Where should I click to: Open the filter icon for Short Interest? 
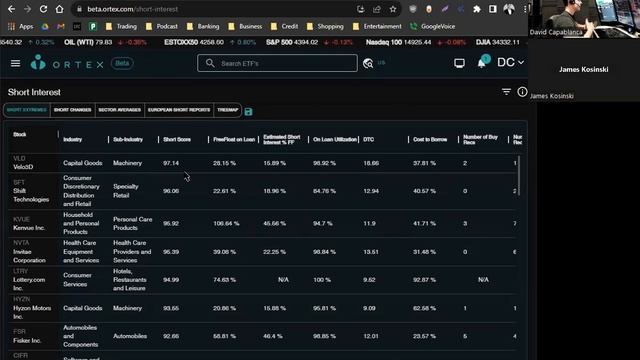click(506, 92)
